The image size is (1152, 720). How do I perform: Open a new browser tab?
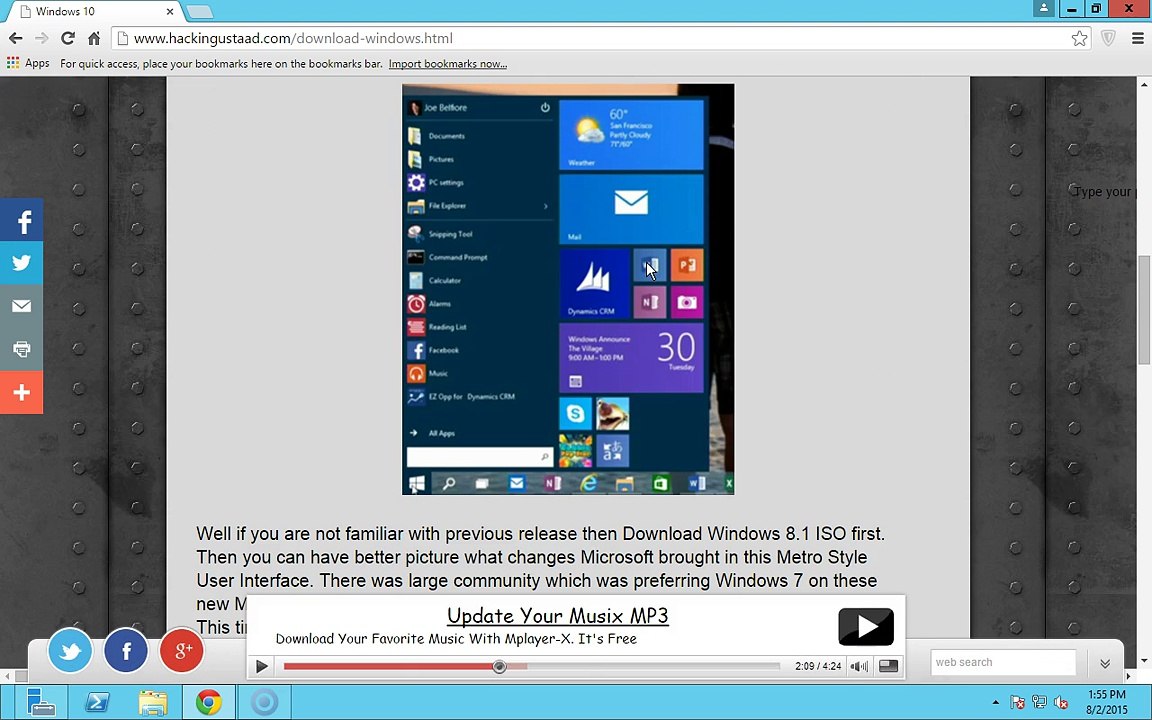199,11
